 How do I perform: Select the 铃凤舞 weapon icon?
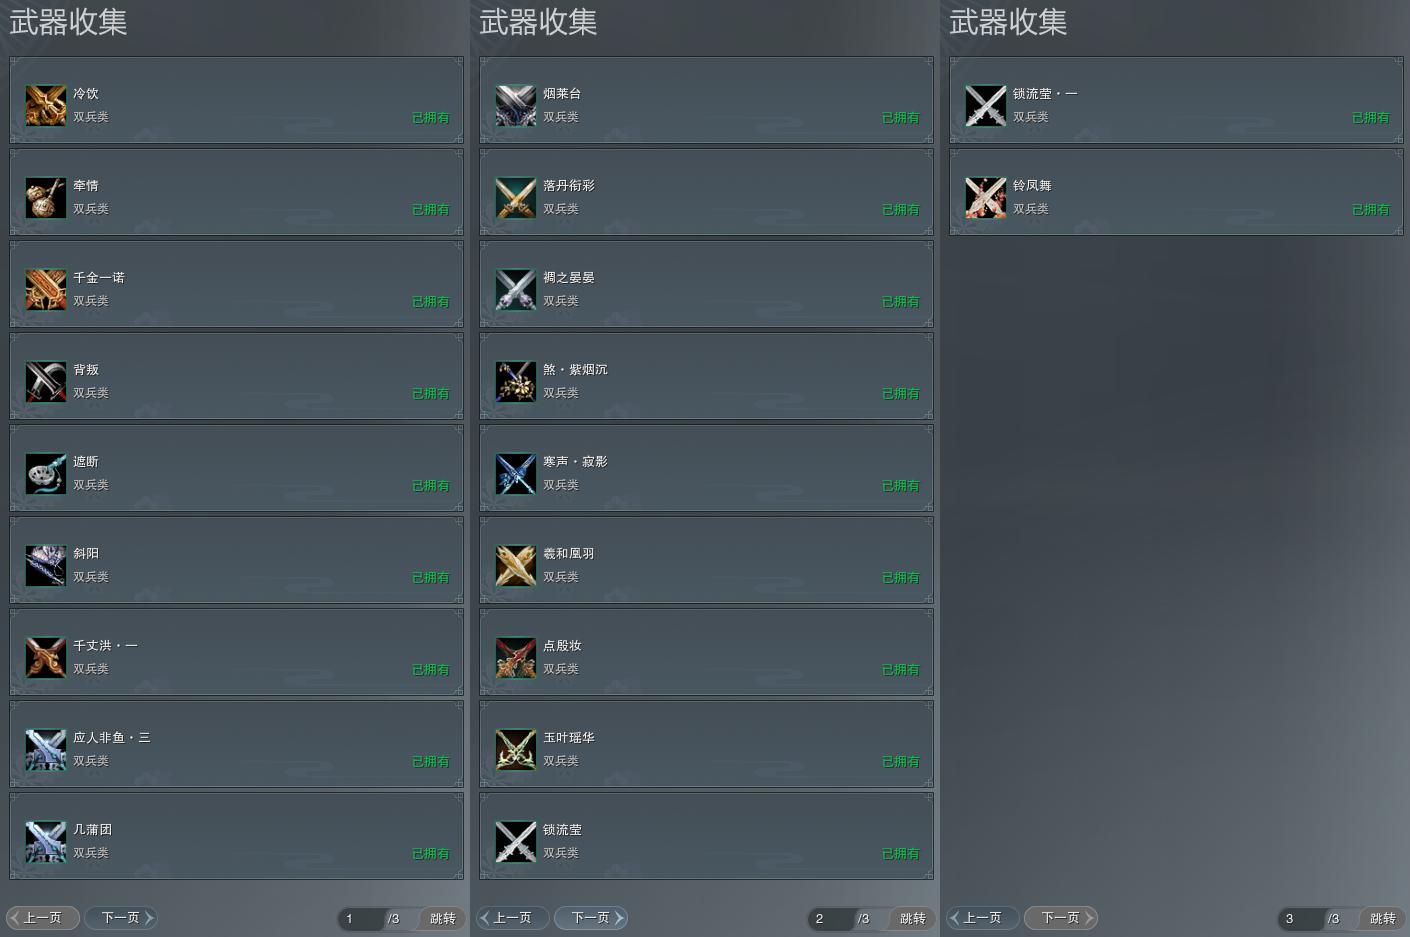pyautogui.click(x=986, y=197)
